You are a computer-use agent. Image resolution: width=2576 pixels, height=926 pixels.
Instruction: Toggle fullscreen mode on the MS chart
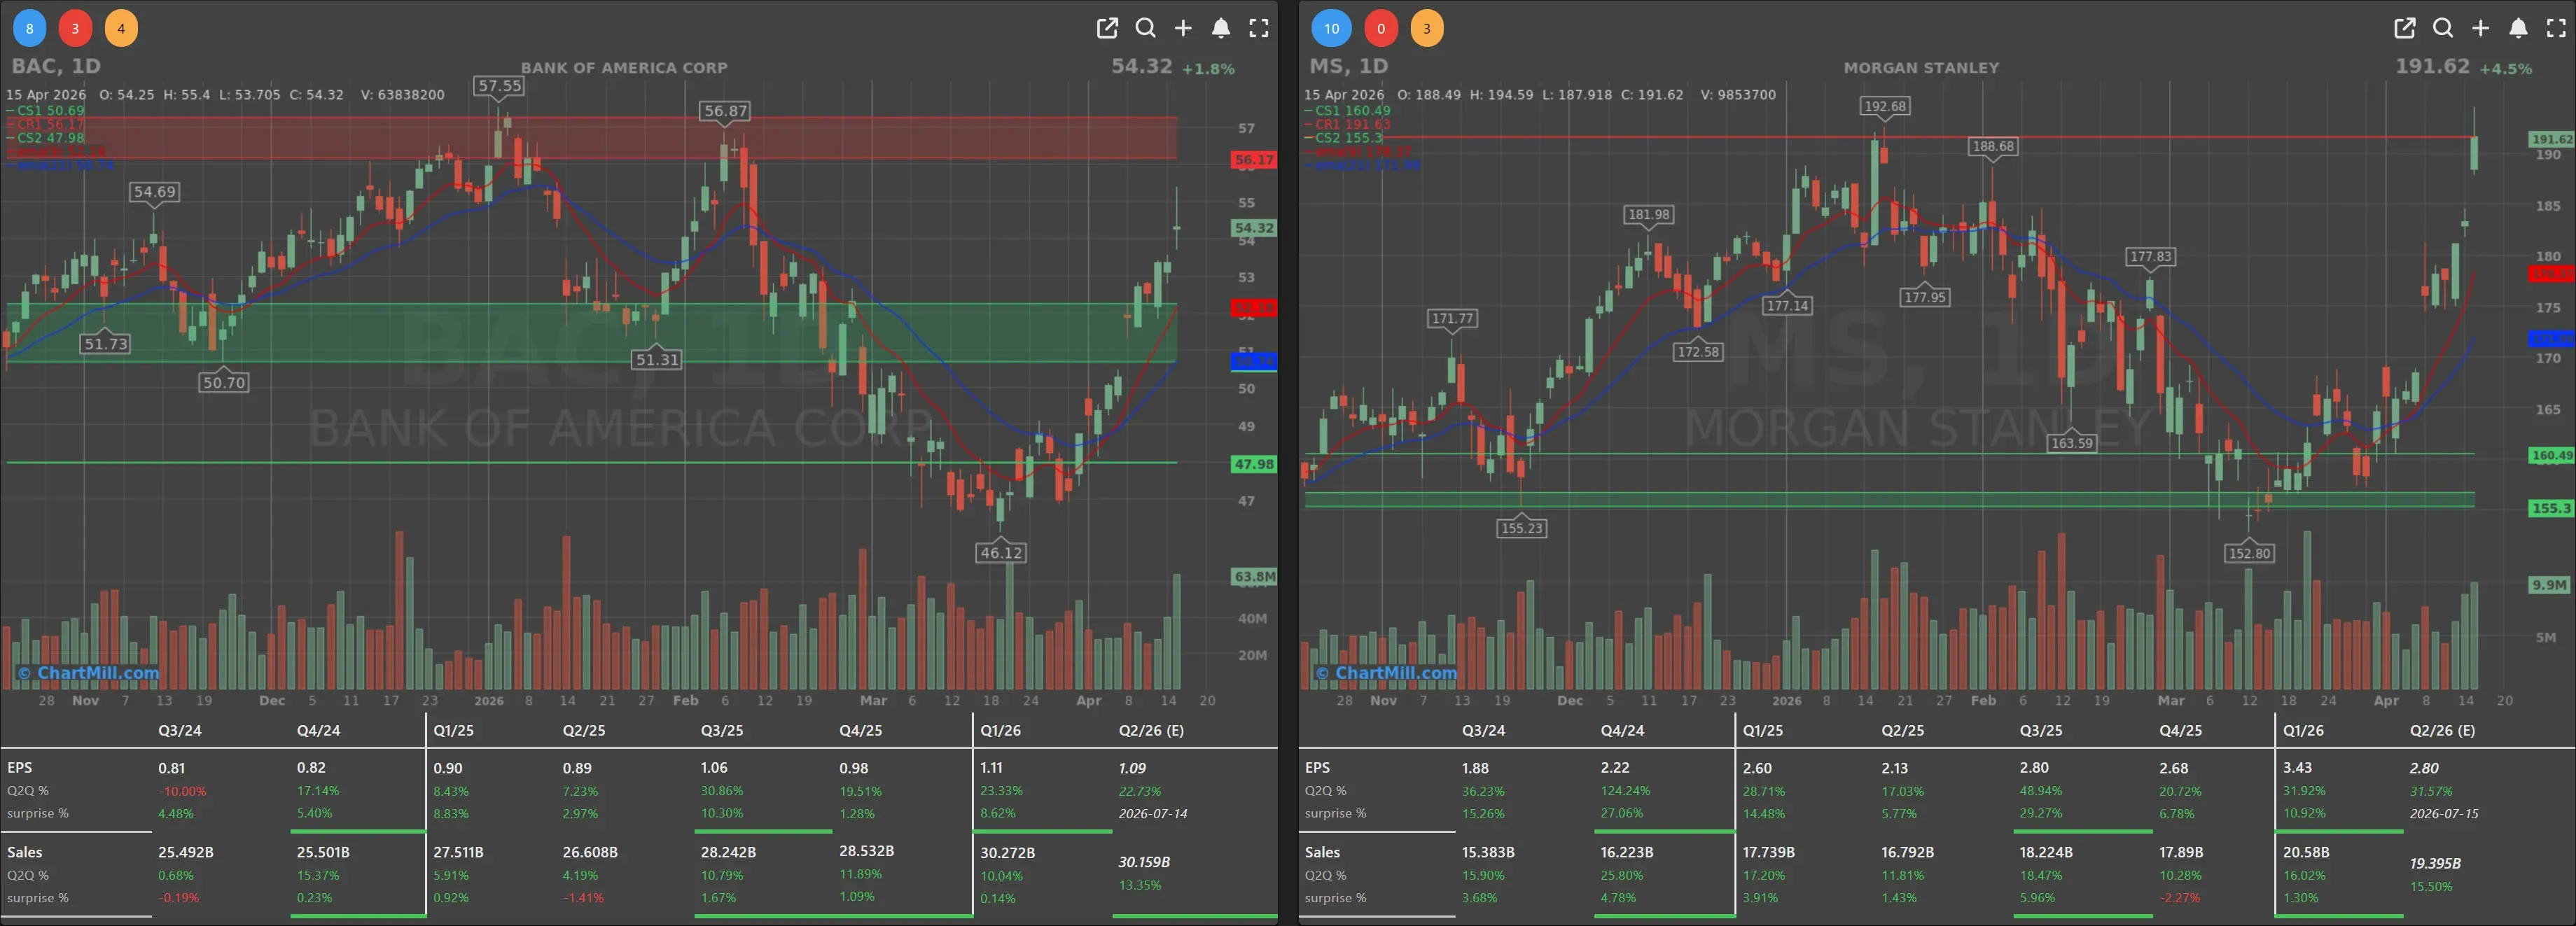(2555, 28)
